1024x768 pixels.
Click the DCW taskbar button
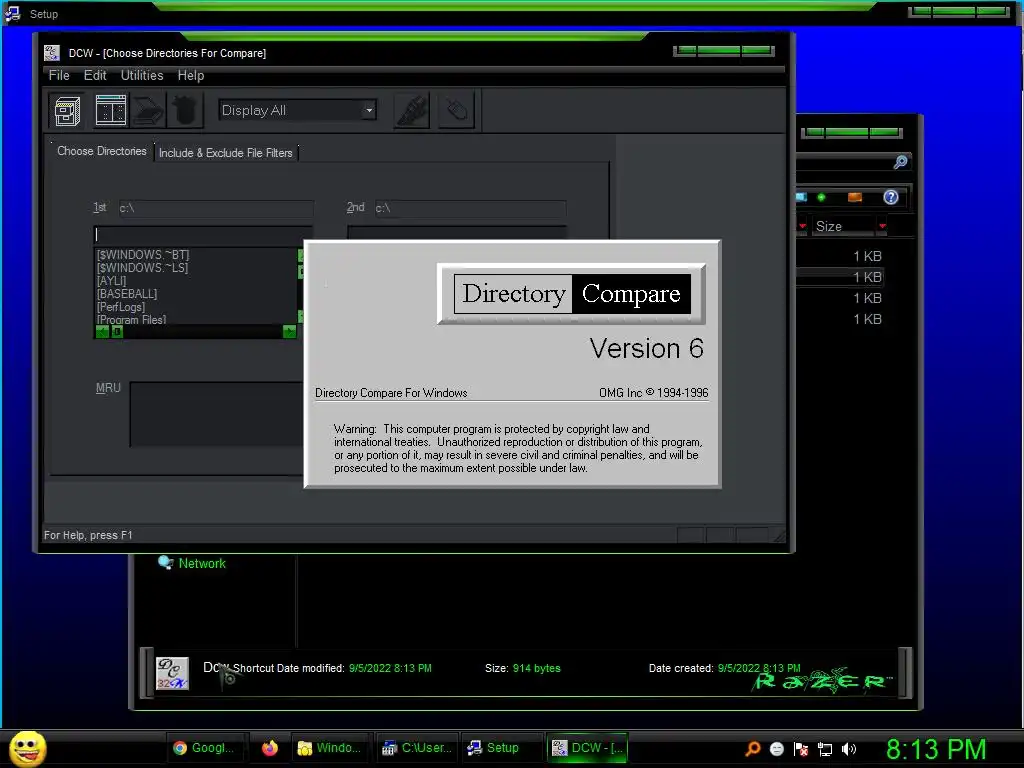point(586,748)
